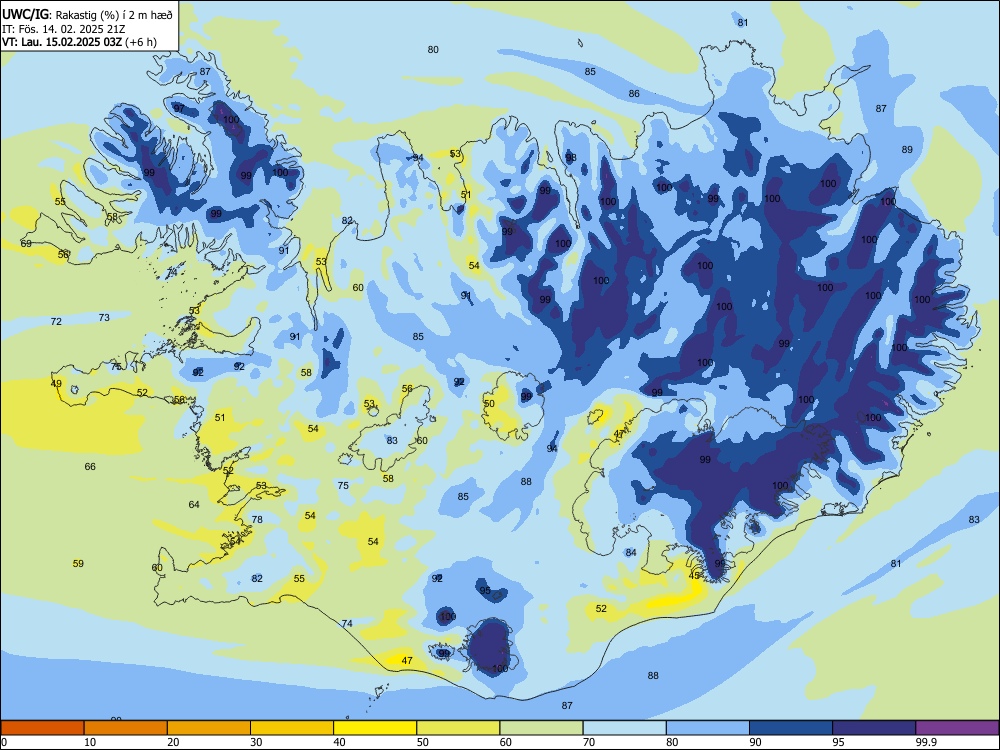The width and height of the screenshot is (1000, 750).
Task: Click the humidity value '78' near Reykjavík
Action: point(257,520)
